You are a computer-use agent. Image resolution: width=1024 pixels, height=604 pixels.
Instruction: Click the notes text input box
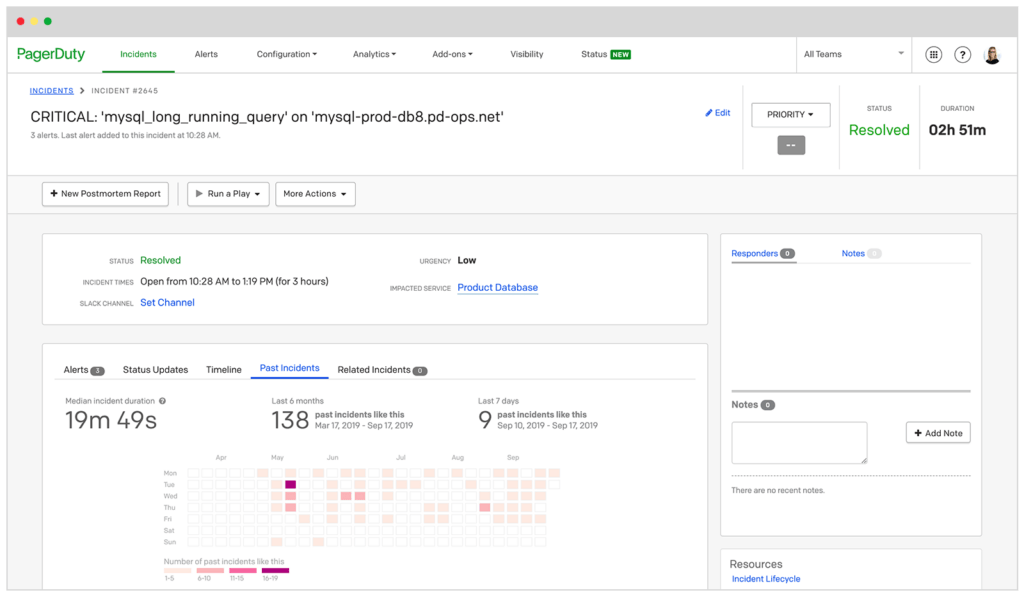point(799,443)
